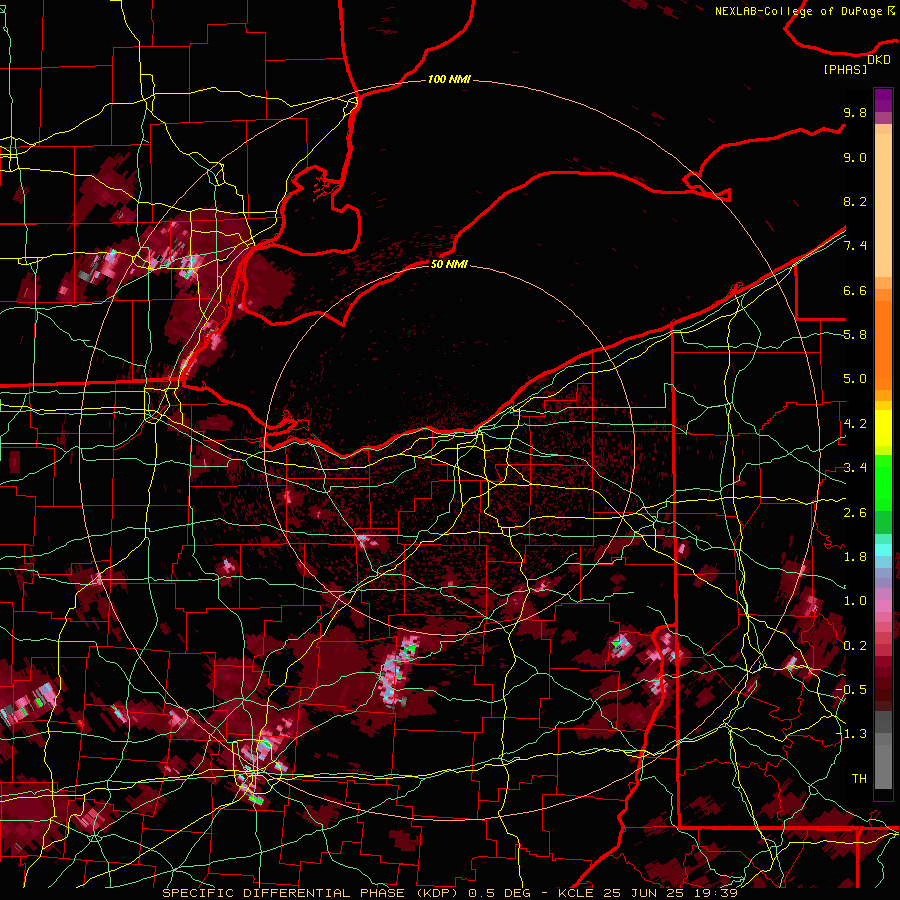Click the 7.4 scale value
Screen dimensions: 900x900
click(855, 246)
